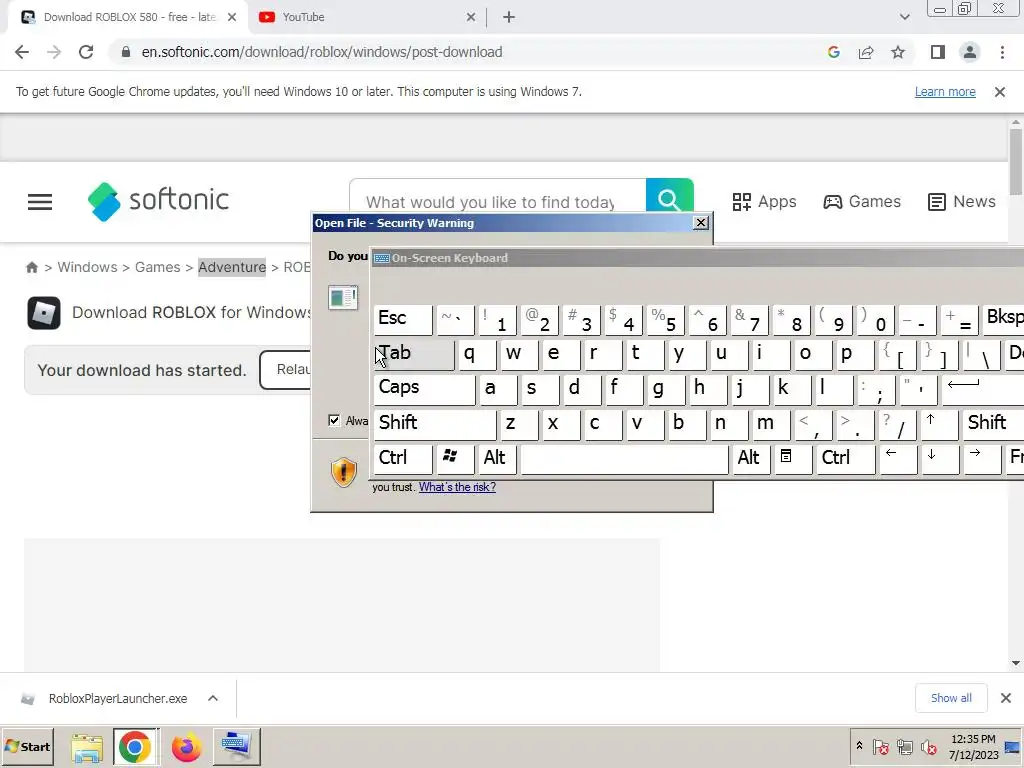Toggle the left Shift key
1024x768 pixels.
tap(434, 424)
